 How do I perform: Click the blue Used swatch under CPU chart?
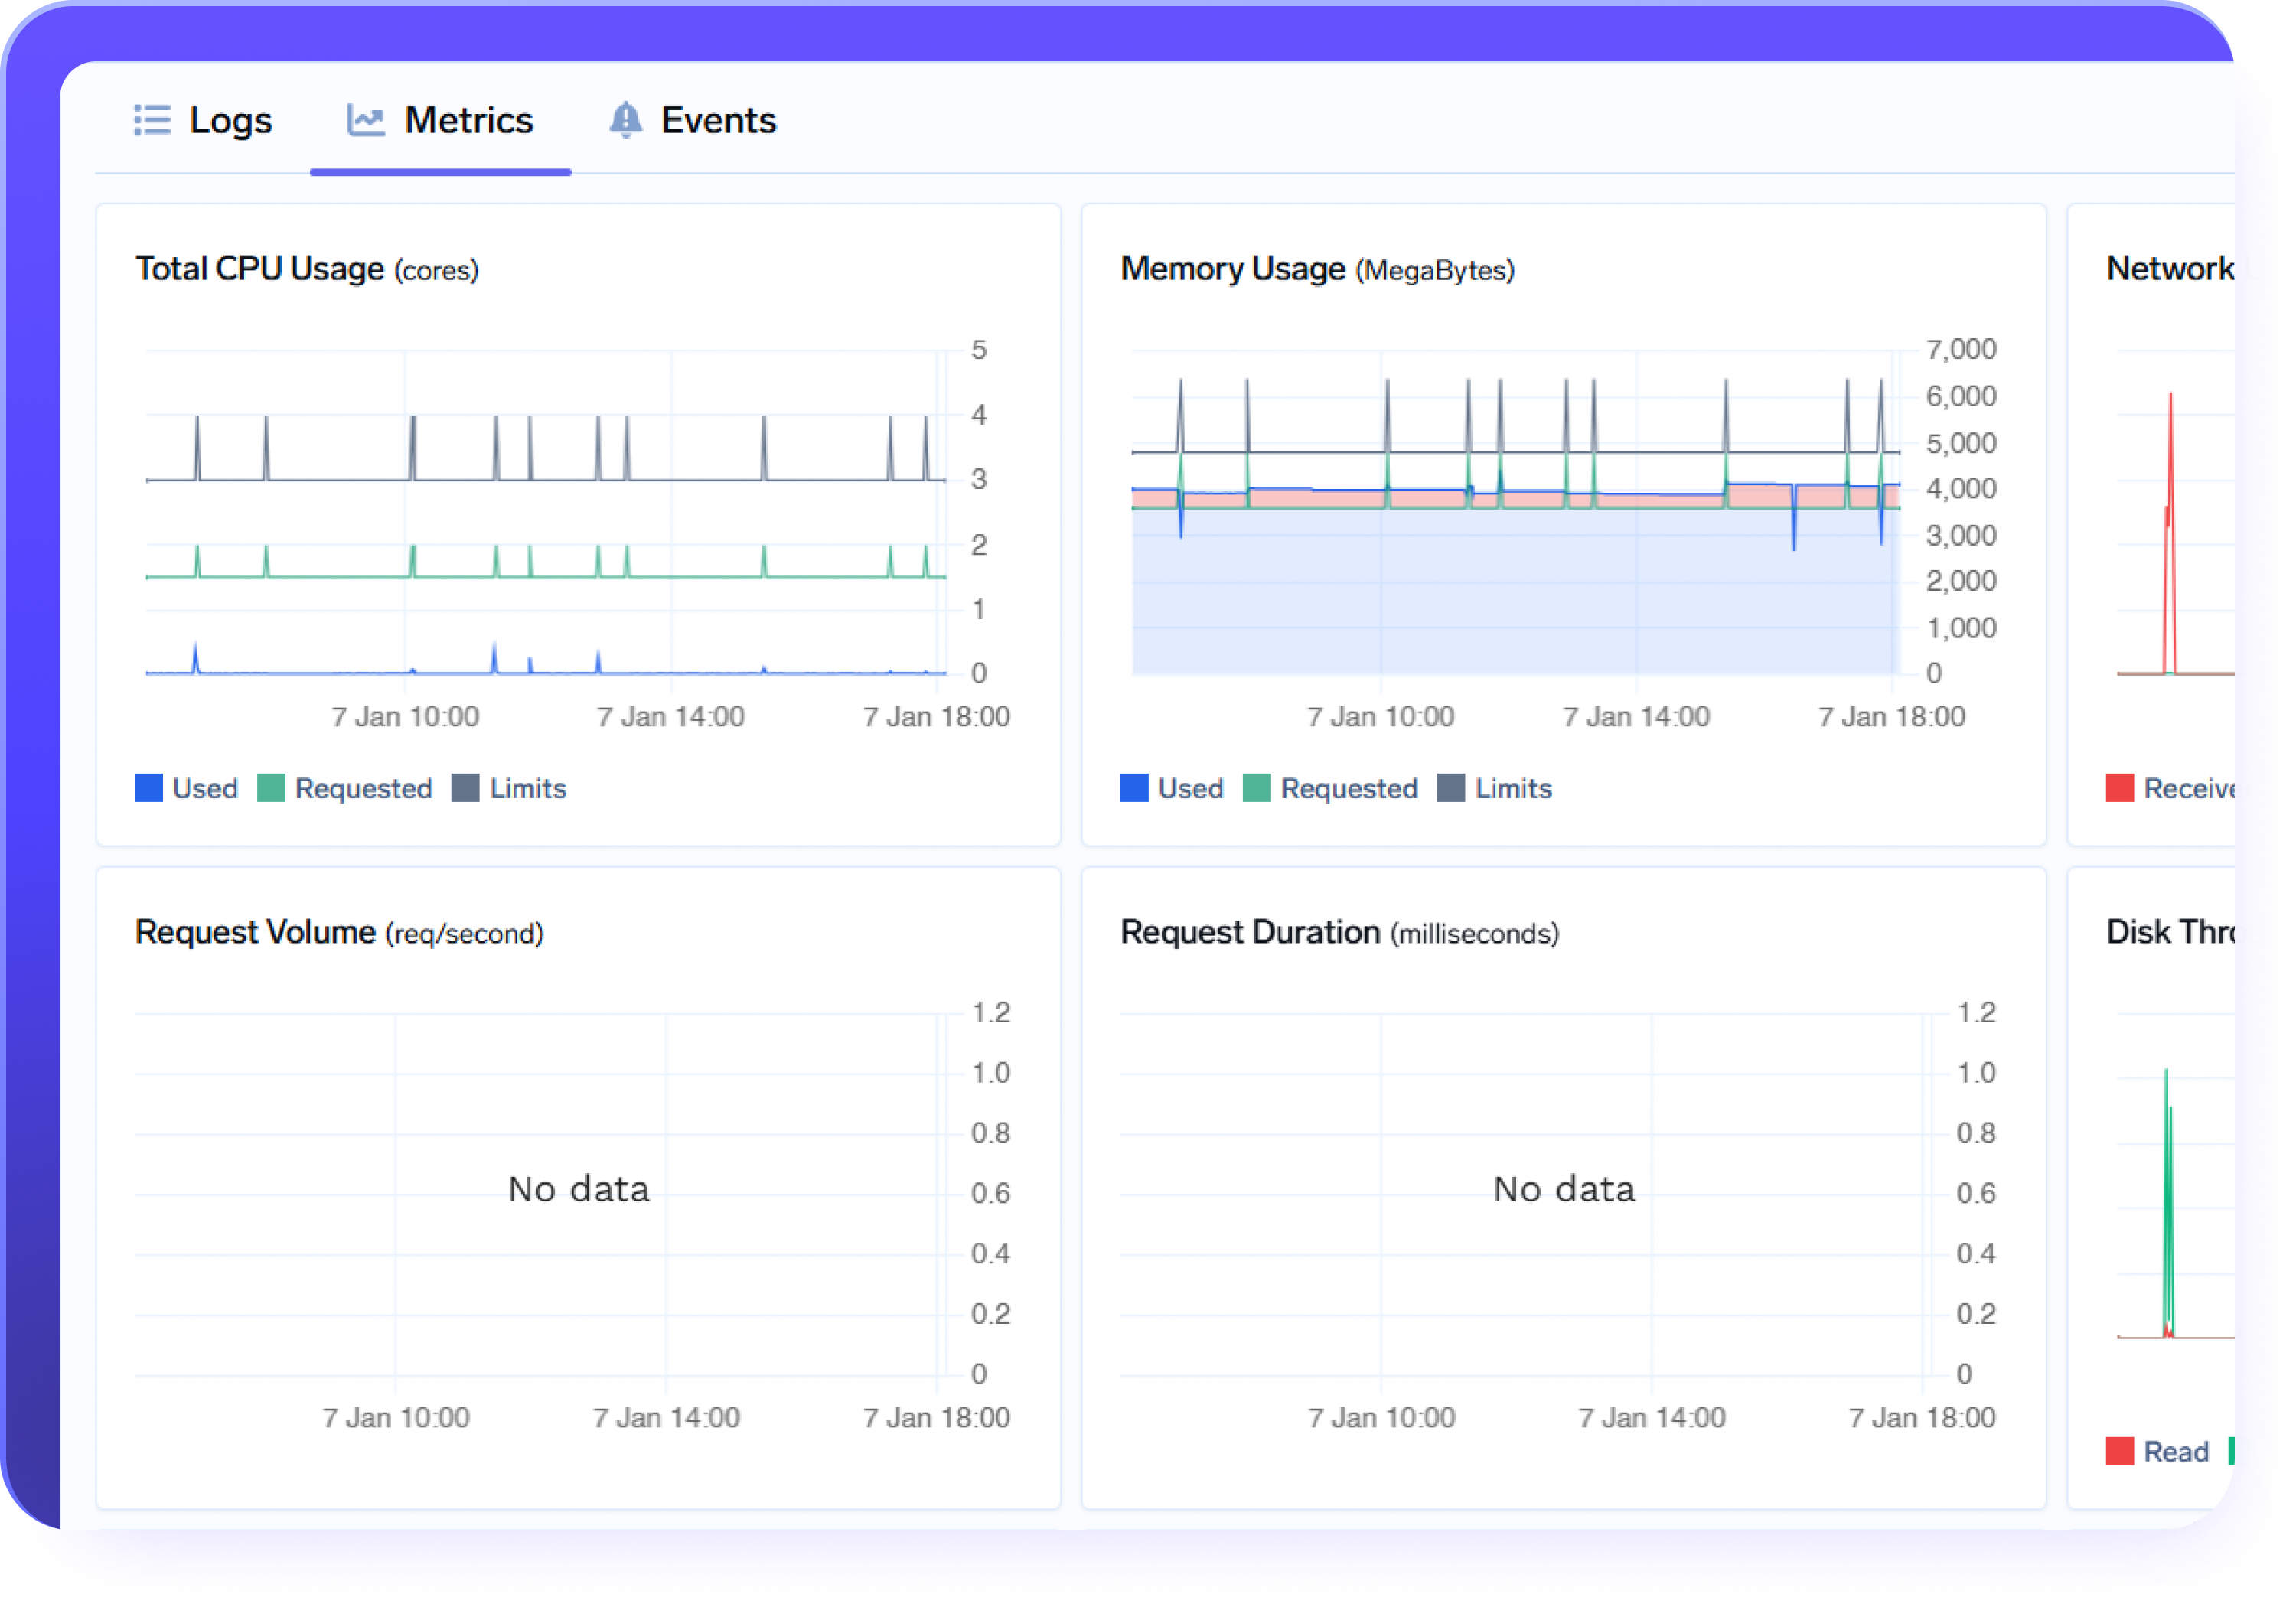tap(148, 788)
